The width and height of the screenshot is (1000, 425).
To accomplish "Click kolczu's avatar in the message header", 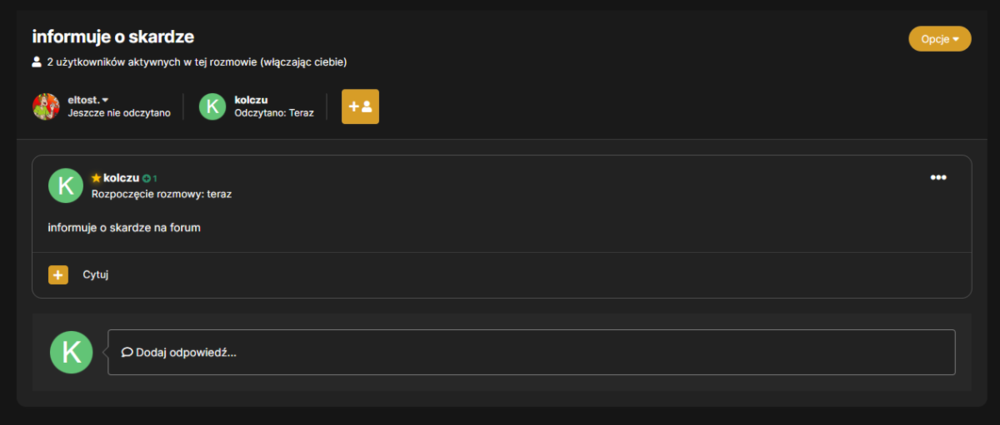I will tap(66, 186).
